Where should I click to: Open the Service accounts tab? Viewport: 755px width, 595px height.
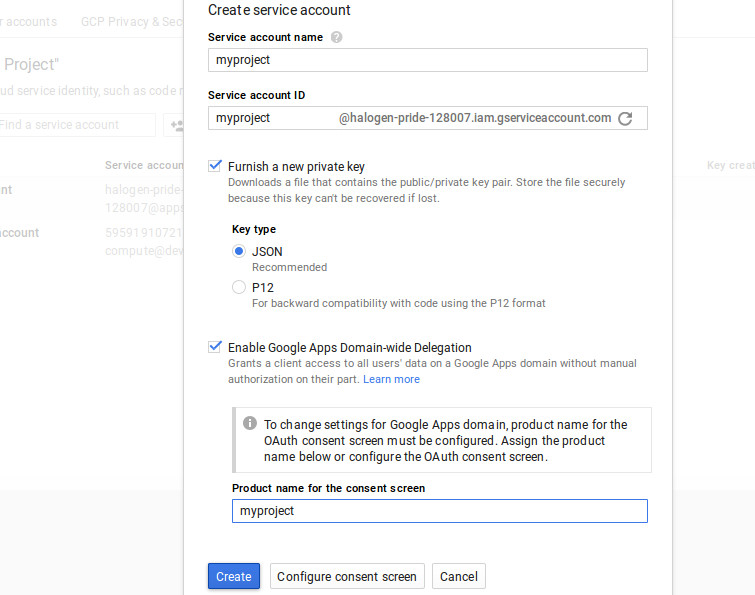click(28, 22)
